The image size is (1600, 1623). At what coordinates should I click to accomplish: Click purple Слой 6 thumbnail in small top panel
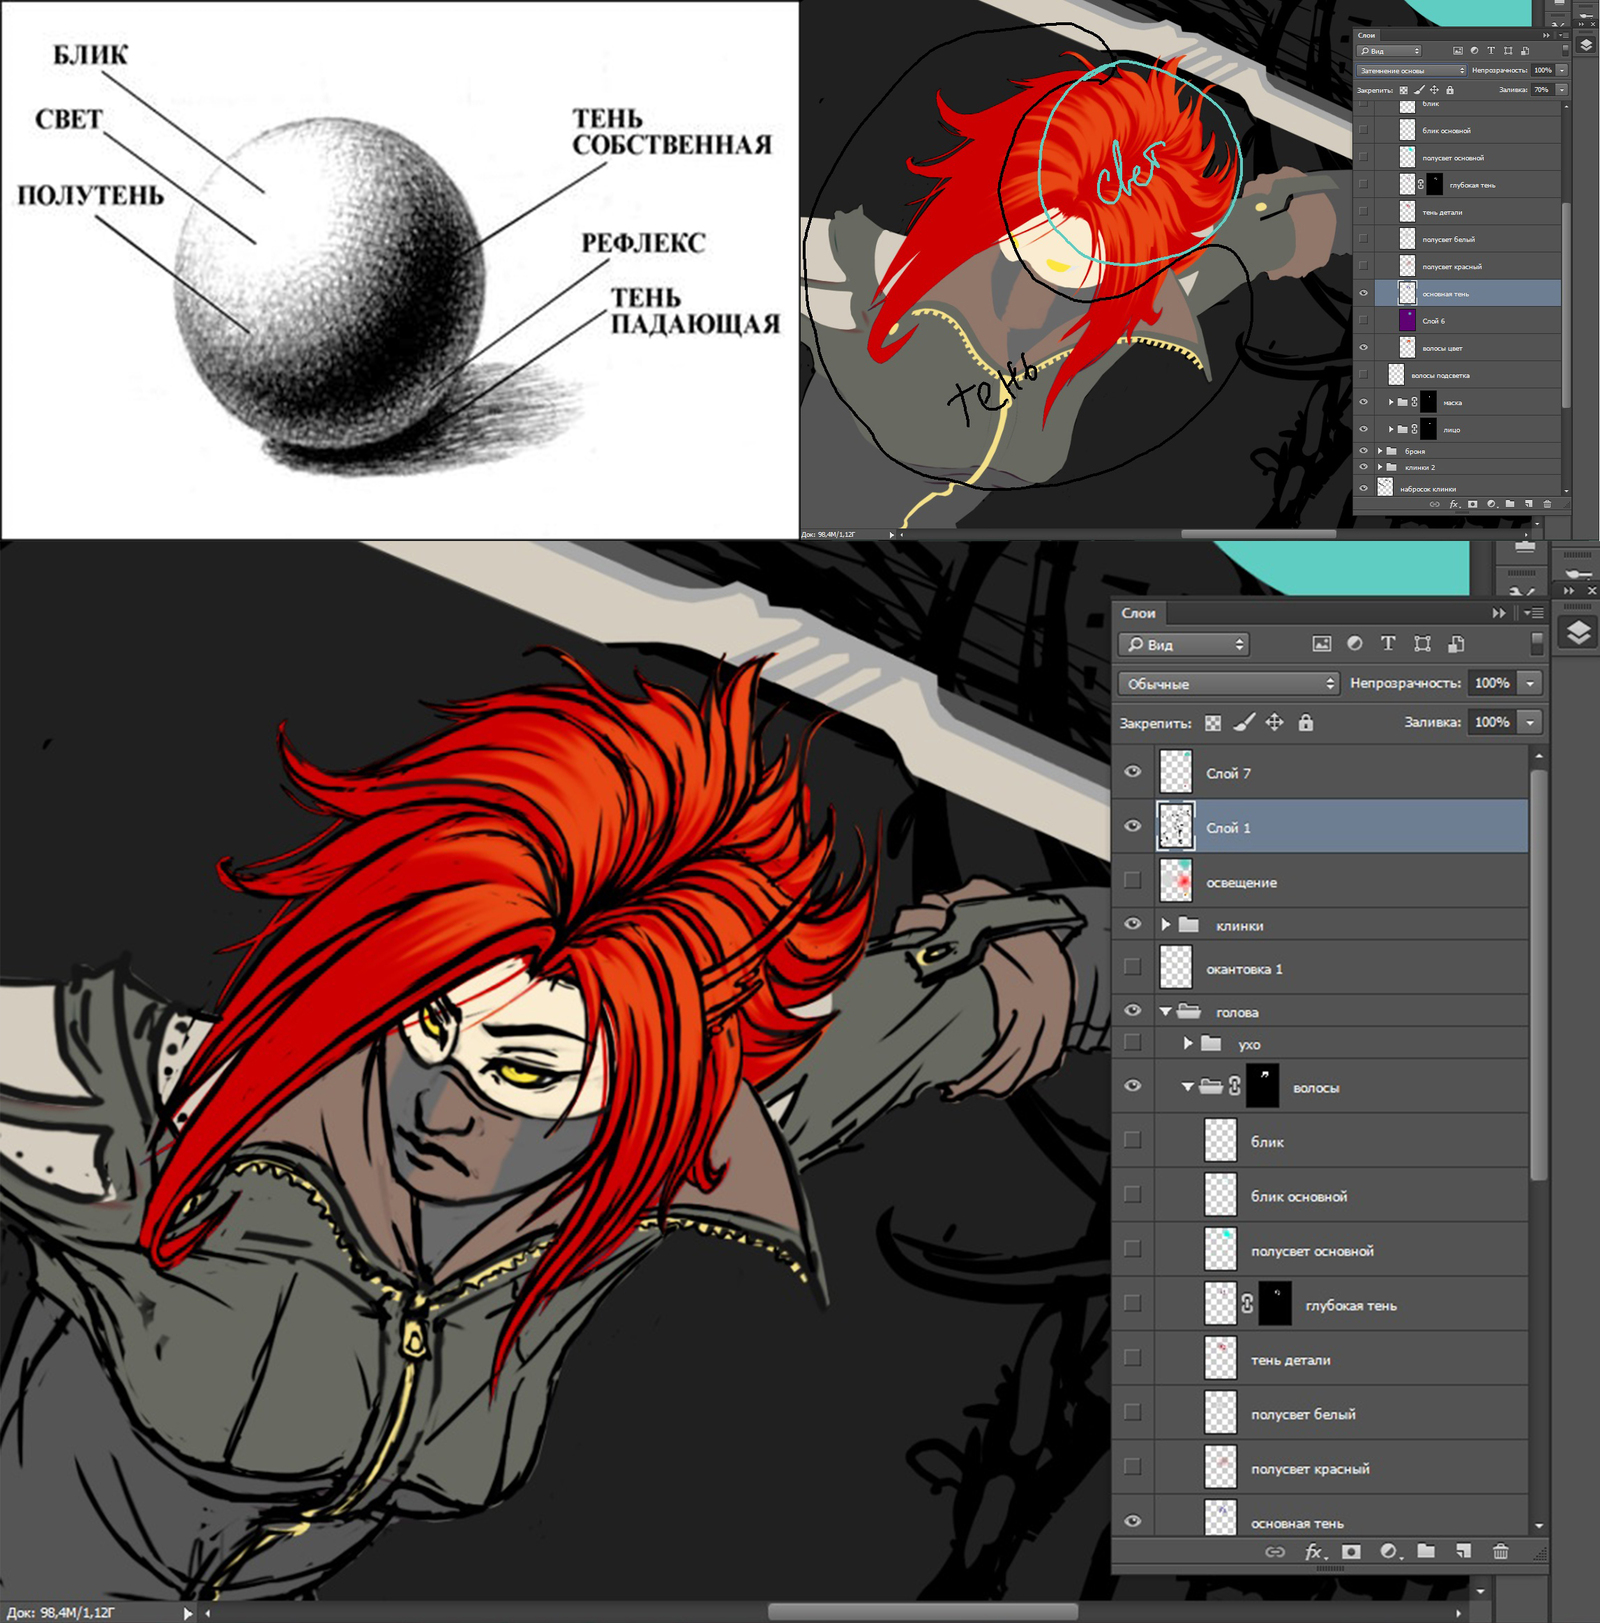point(1407,320)
